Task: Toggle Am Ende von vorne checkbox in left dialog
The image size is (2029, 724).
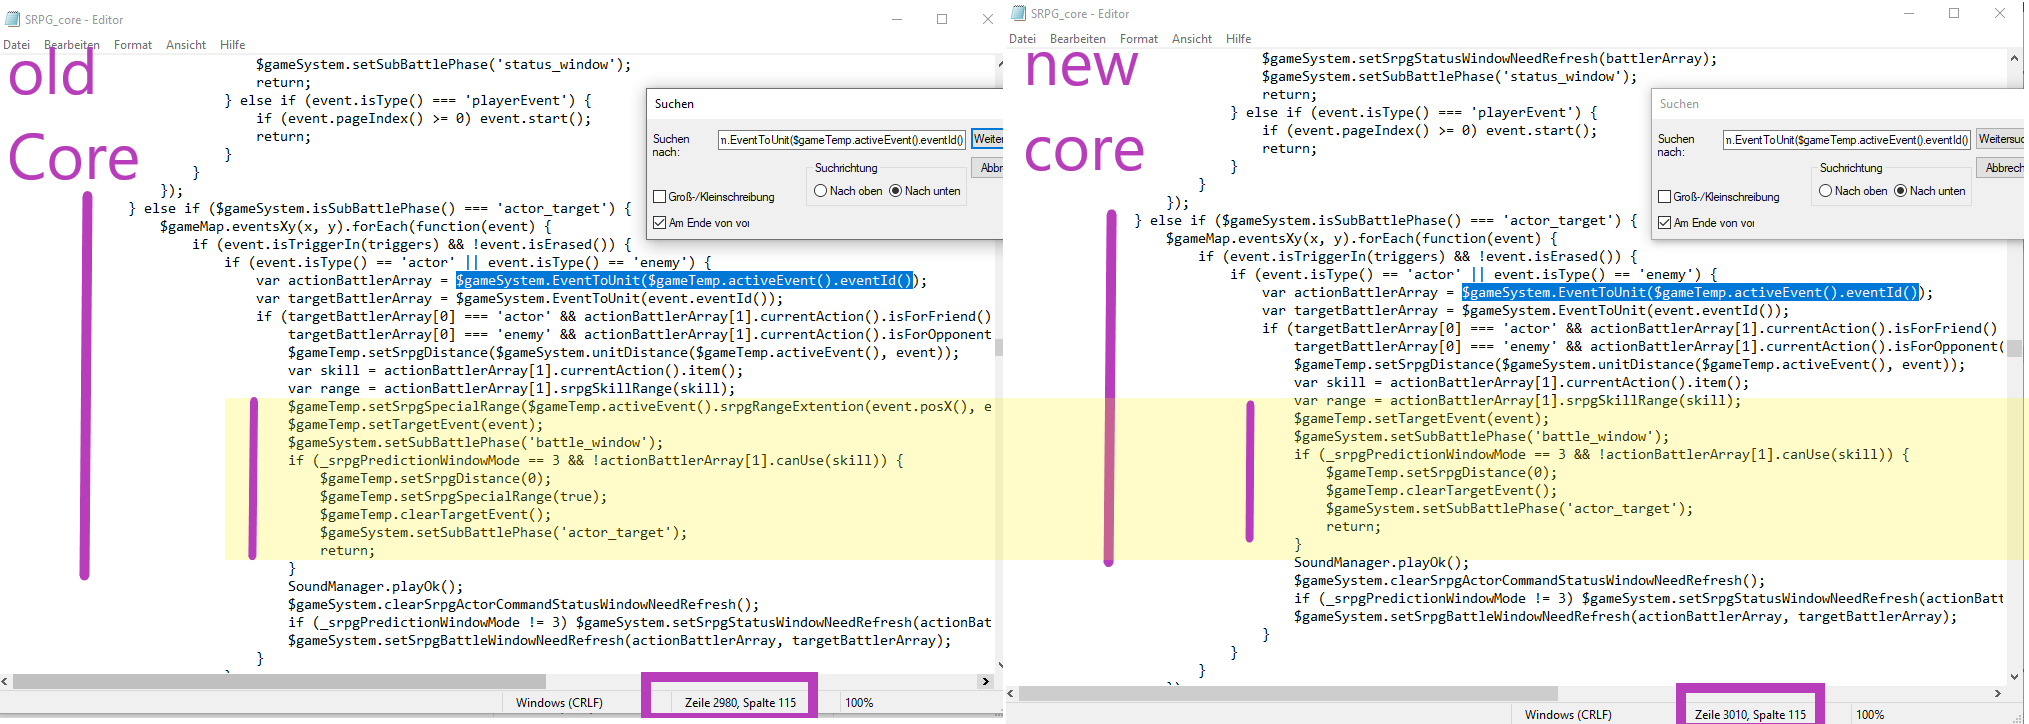Action: click(660, 223)
